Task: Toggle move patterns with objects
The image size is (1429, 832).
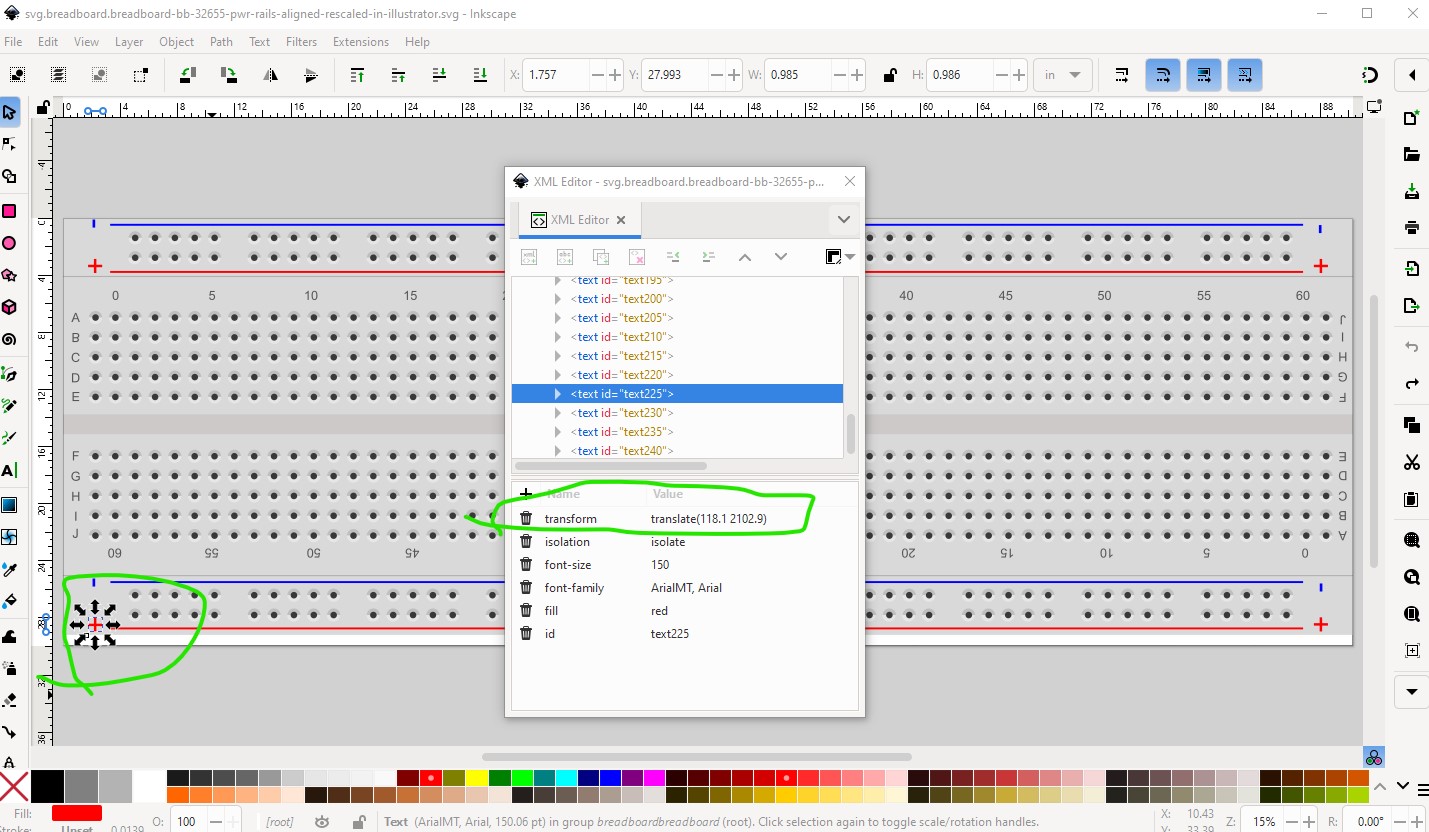Action: coord(1244,75)
